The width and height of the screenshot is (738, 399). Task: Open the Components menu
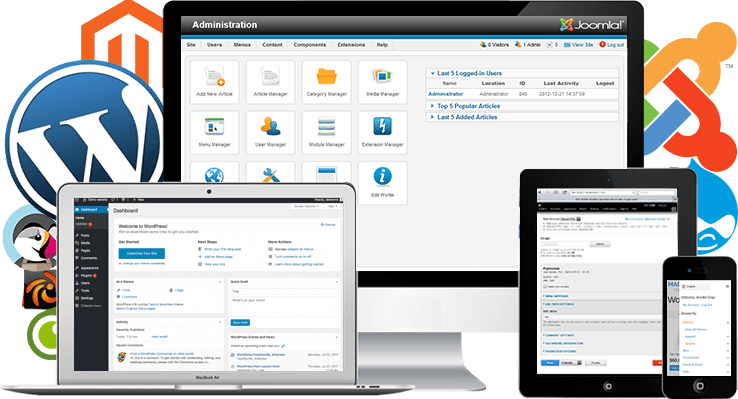click(310, 45)
